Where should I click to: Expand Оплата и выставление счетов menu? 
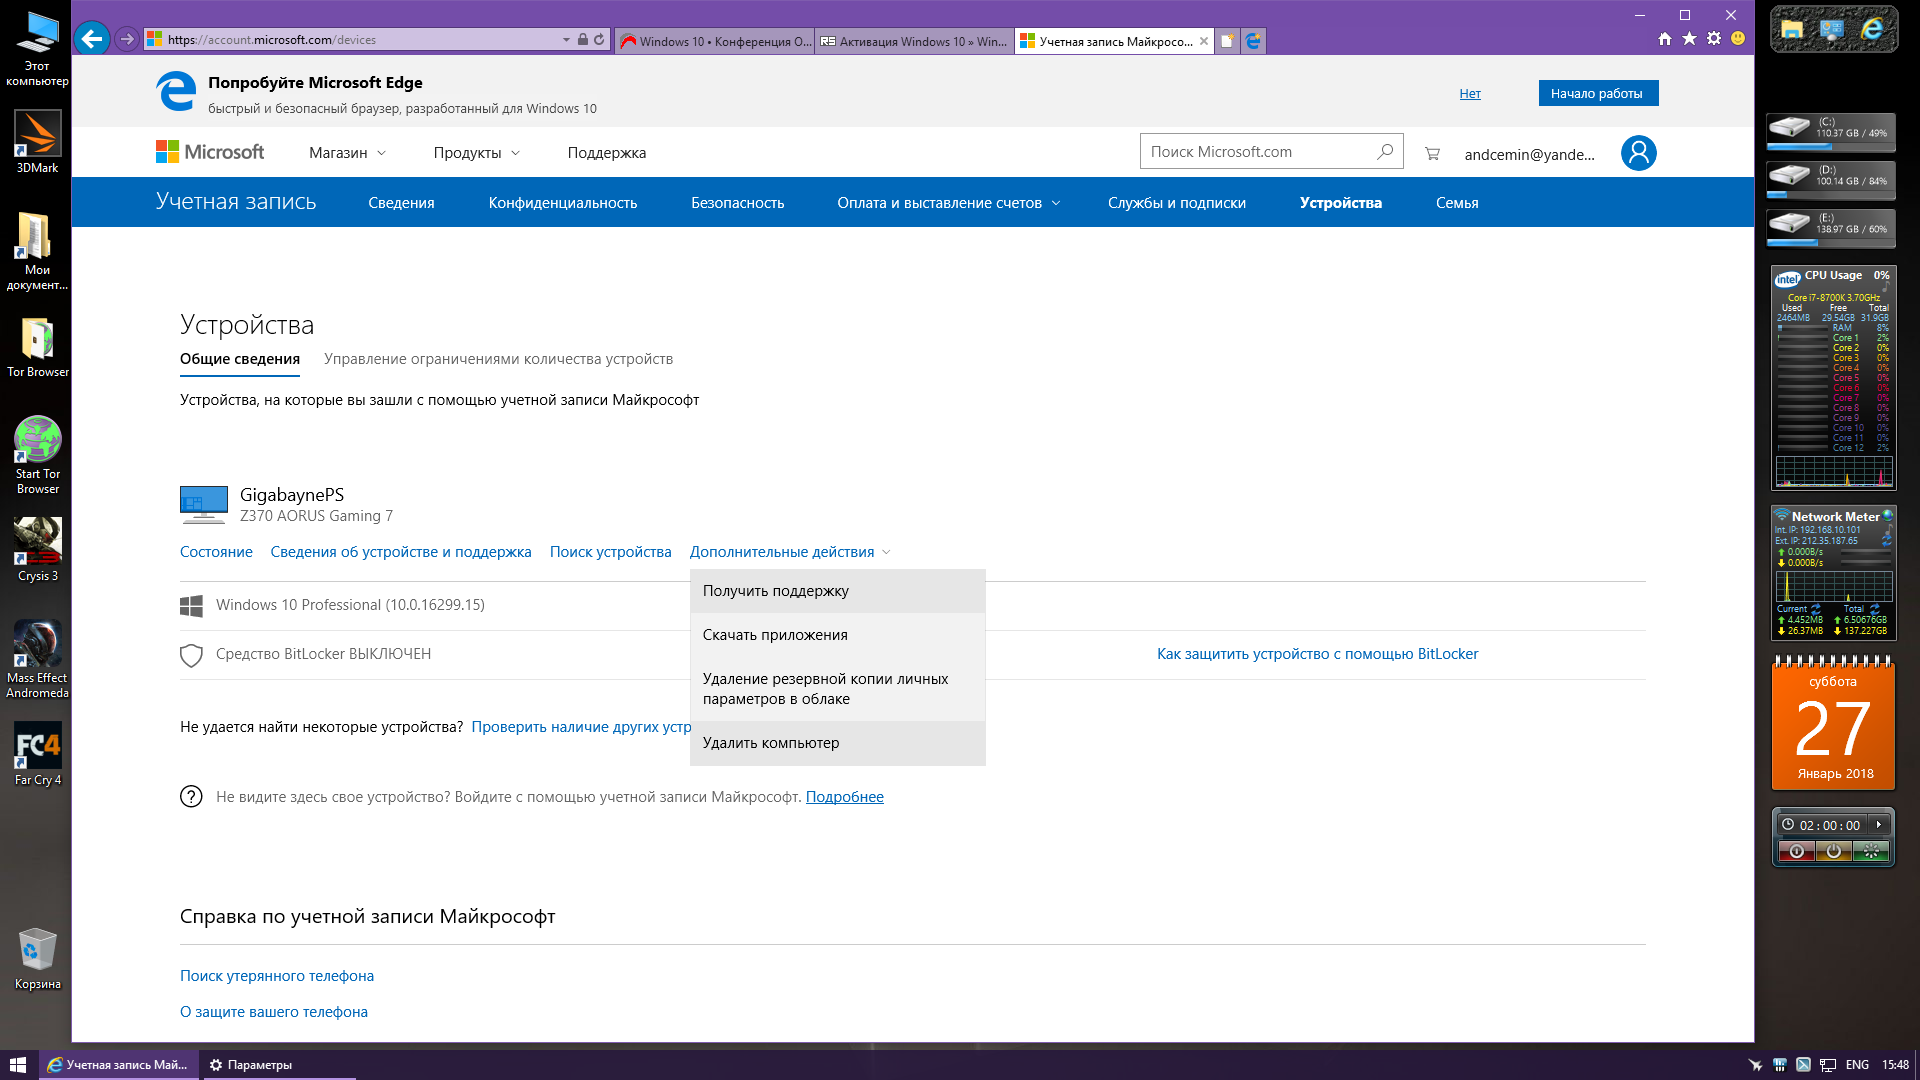tap(948, 203)
